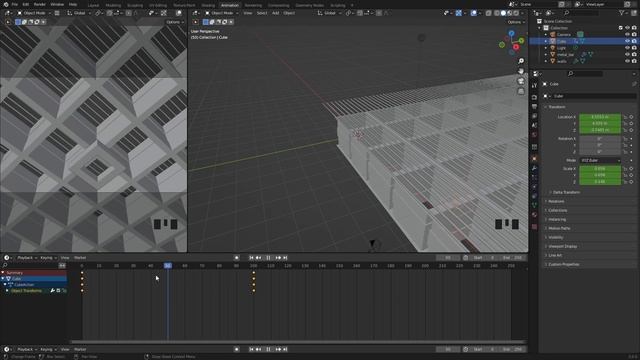The height and width of the screenshot is (360, 640).
Task: Open Marker menu in upper timeline
Action: [x=80, y=258]
